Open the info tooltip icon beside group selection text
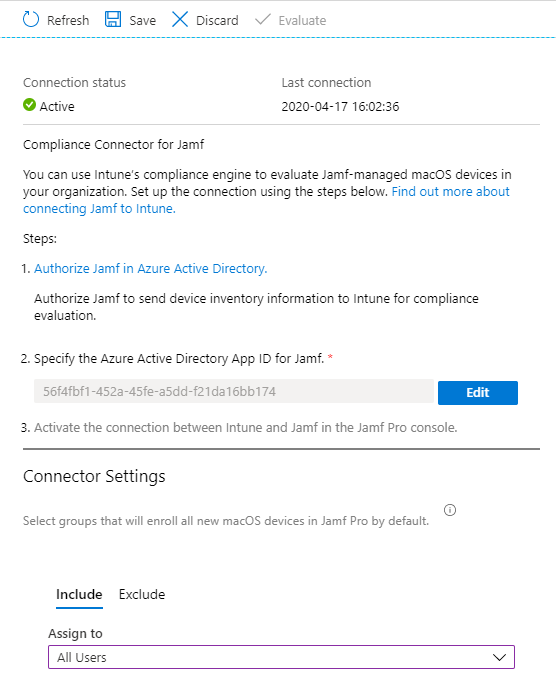This screenshot has height=696, width=556. point(450,510)
